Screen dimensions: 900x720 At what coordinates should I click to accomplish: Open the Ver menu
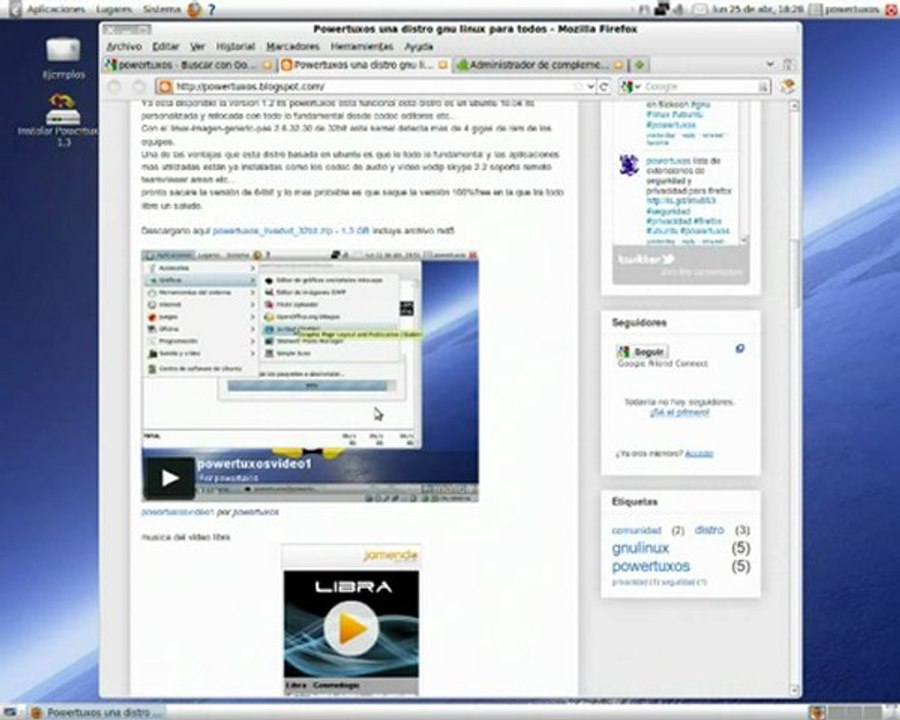point(197,47)
